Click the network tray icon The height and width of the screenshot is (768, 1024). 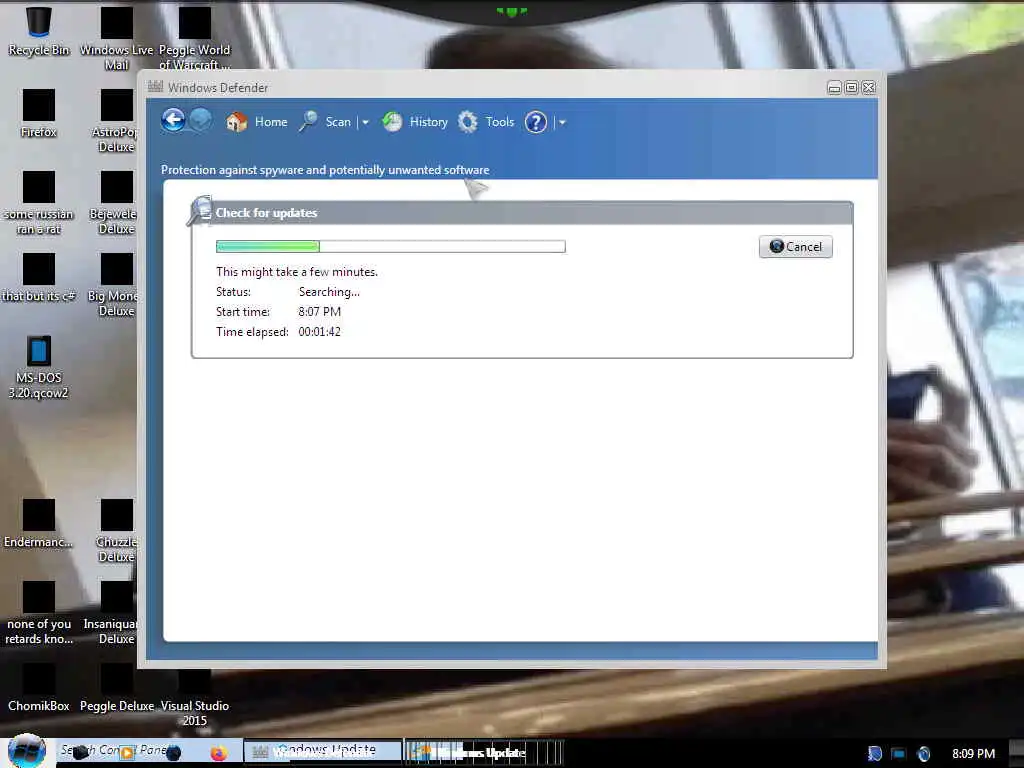click(899, 754)
